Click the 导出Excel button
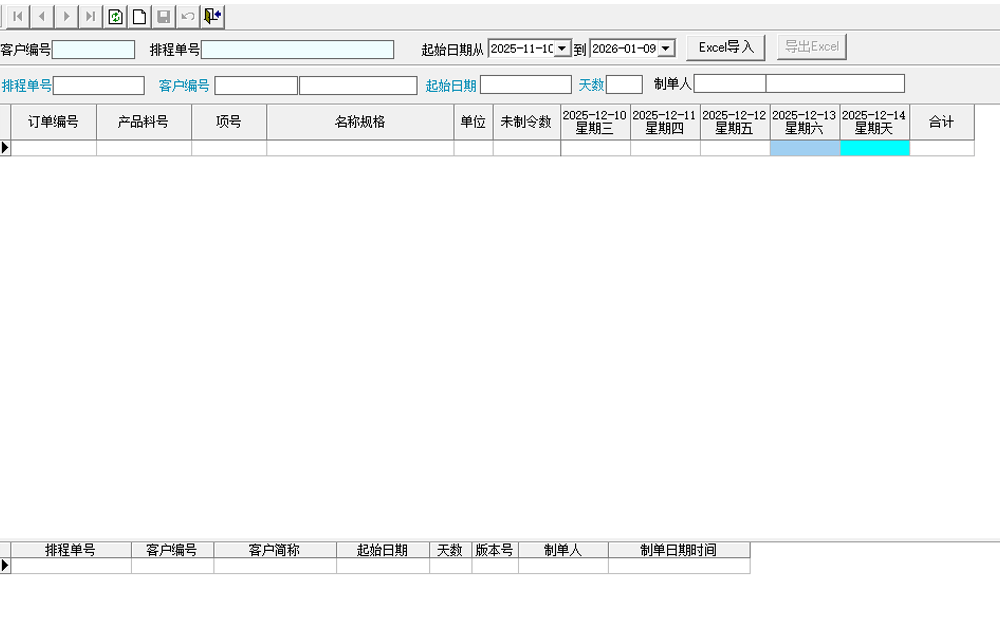The width and height of the screenshot is (1000, 636). tap(811, 47)
